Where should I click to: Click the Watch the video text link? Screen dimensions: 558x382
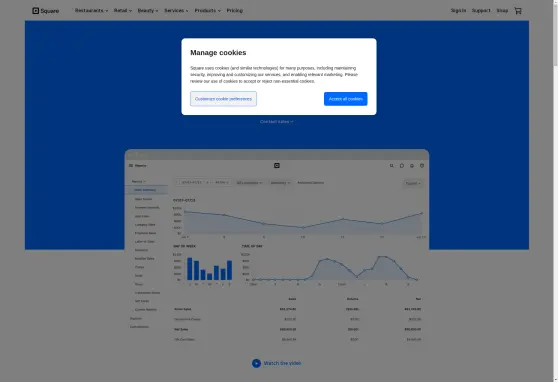click(282, 363)
